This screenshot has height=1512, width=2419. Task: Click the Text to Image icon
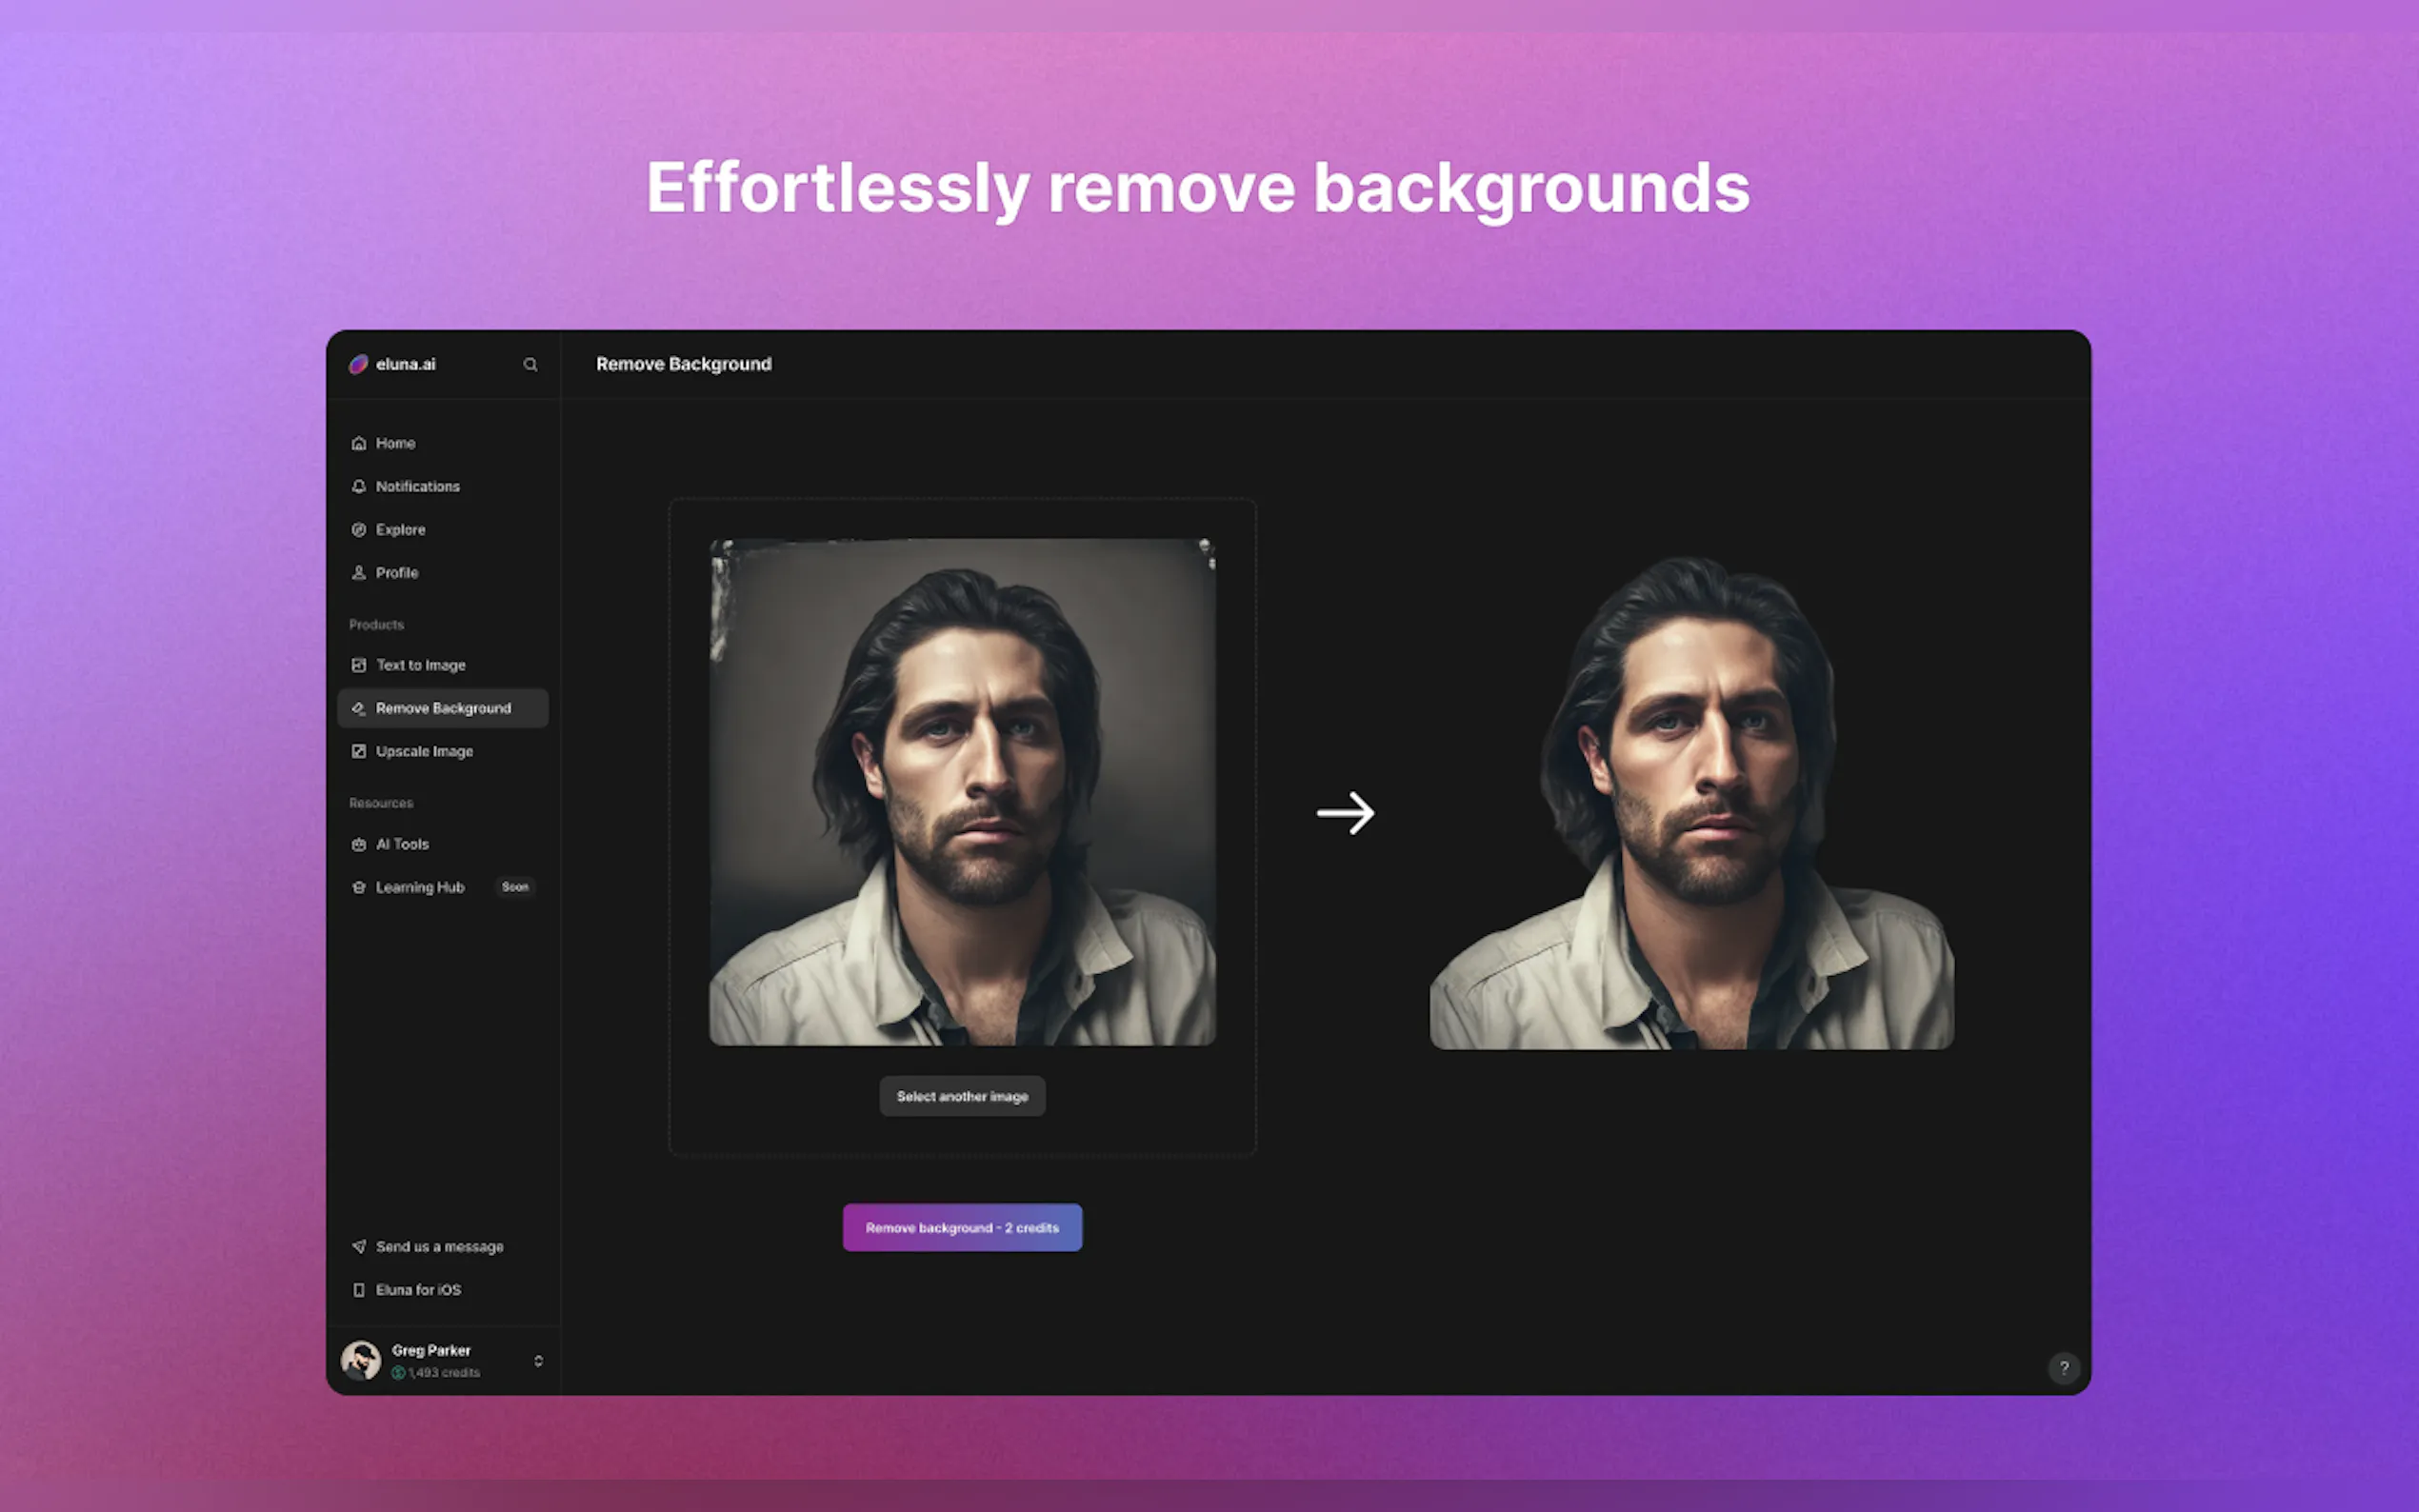pyautogui.click(x=359, y=665)
